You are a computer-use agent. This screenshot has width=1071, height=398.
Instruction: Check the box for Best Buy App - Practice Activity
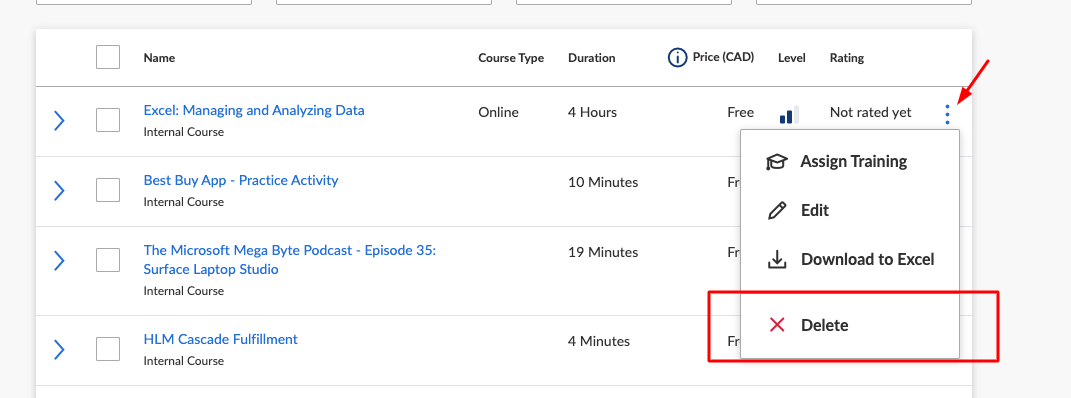(x=108, y=190)
